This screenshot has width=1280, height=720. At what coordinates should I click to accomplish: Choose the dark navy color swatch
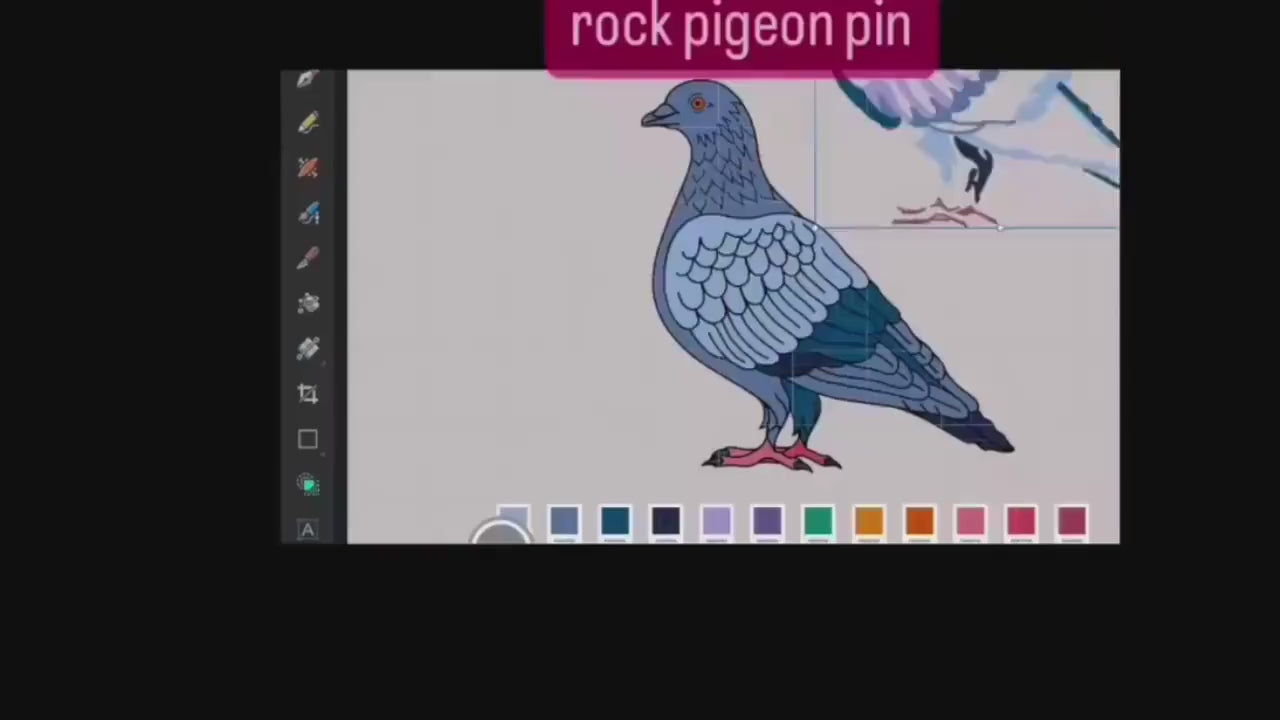point(665,521)
